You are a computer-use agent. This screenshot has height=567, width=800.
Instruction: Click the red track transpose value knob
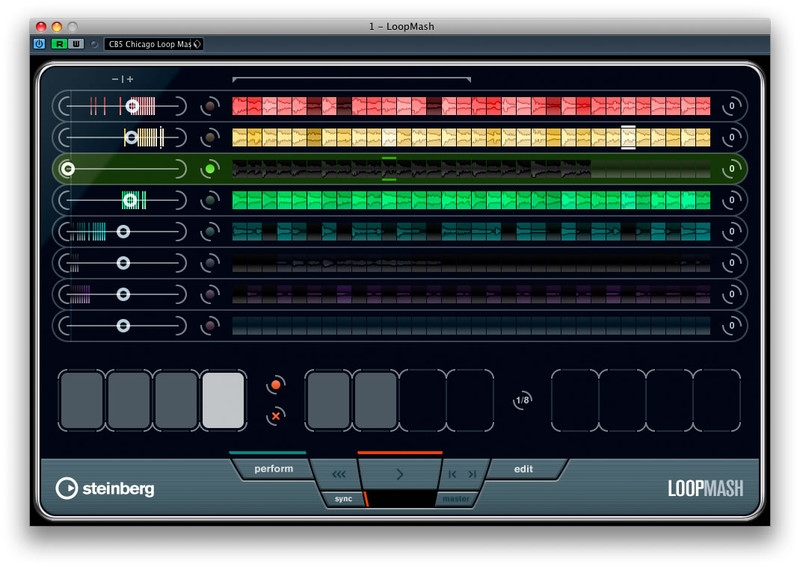pos(732,106)
